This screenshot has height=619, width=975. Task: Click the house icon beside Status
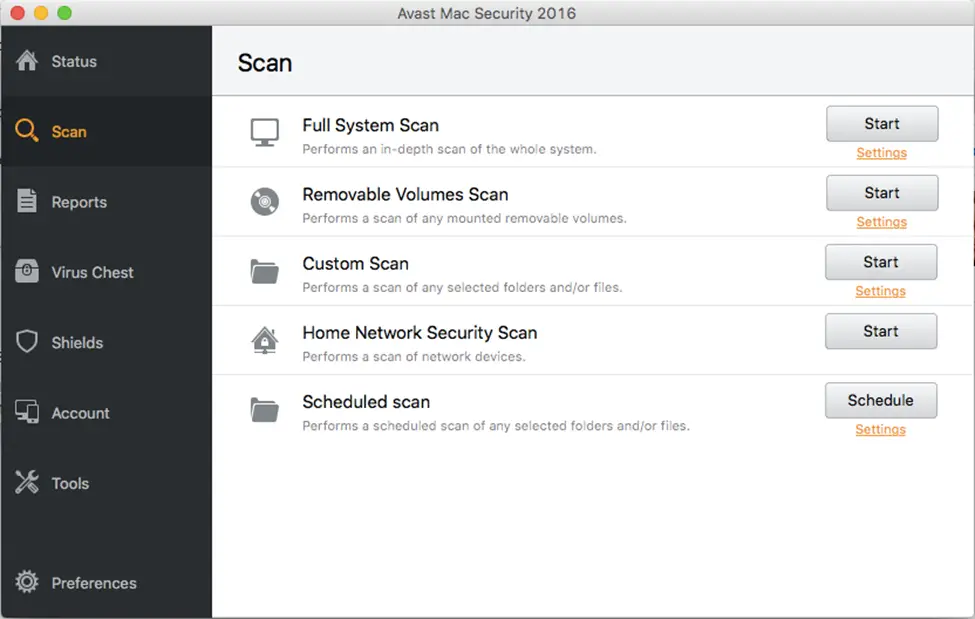[27, 61]
